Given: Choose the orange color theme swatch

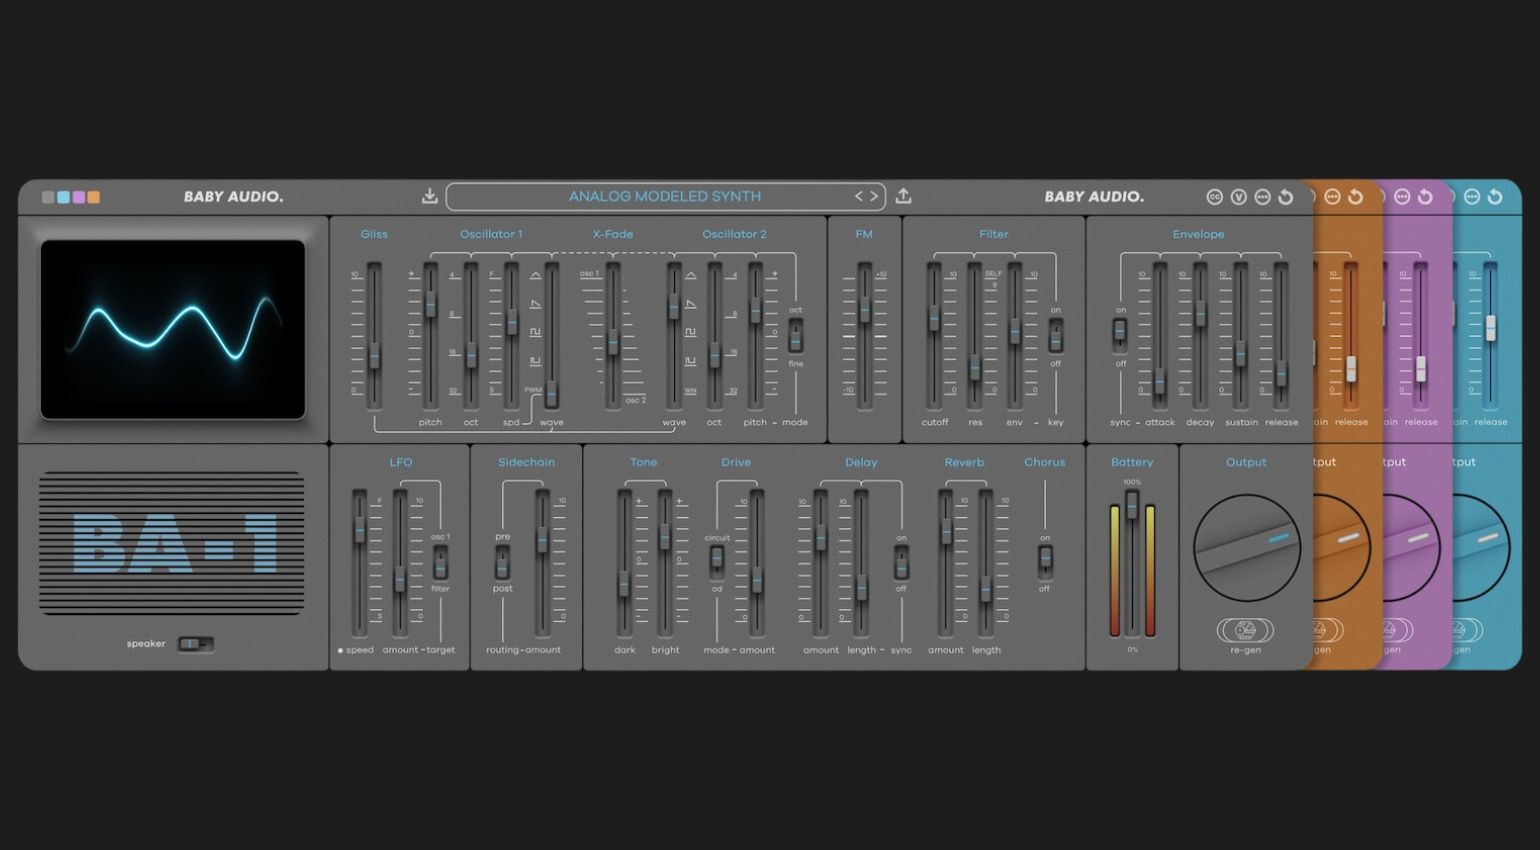Looking at the screenshot, I should 93,197.
